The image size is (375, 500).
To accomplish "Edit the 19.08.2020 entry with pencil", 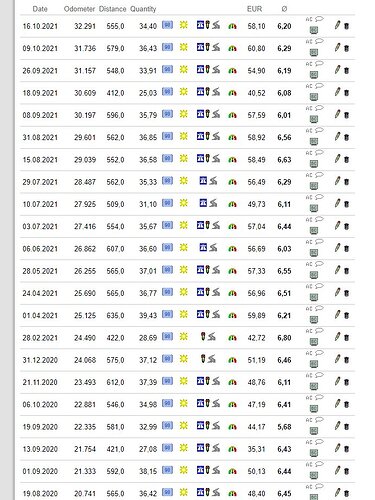I will coord(337,492).
